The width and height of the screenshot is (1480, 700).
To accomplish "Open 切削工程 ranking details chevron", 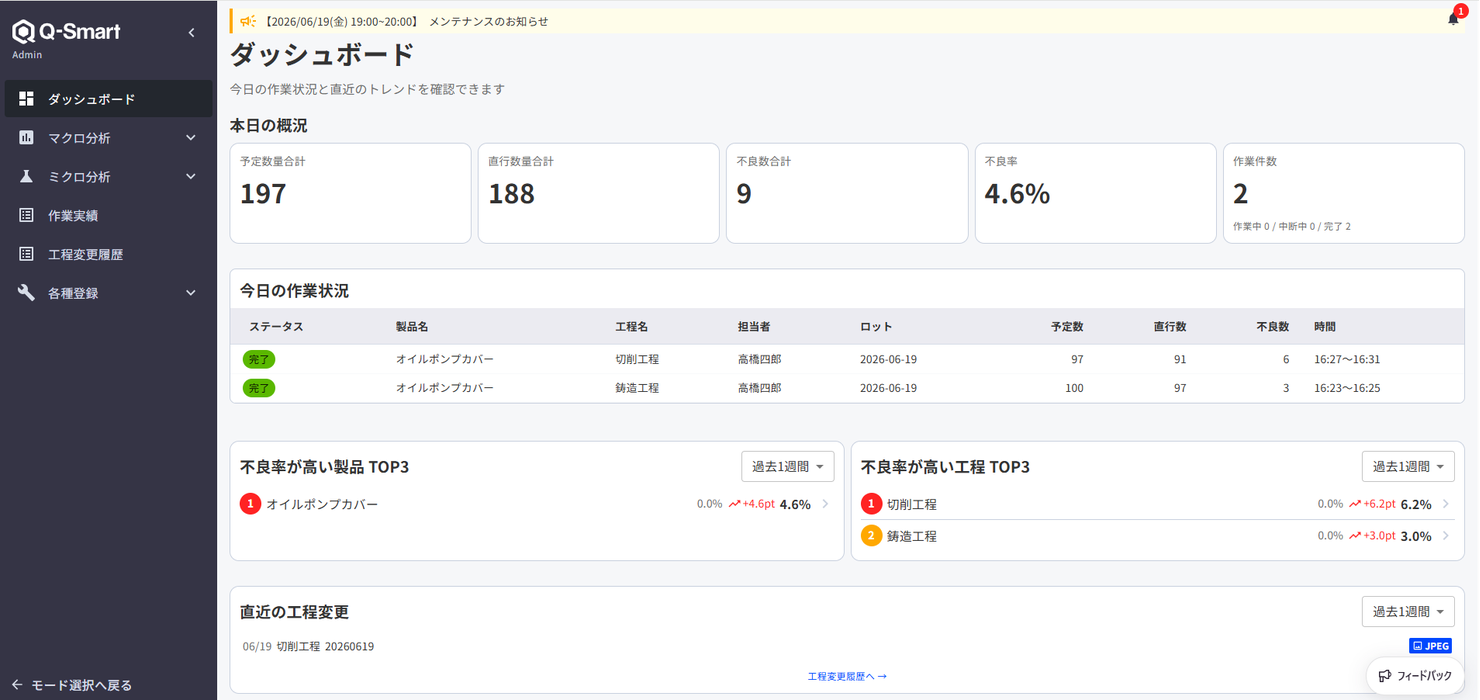I will point(1446,504).
